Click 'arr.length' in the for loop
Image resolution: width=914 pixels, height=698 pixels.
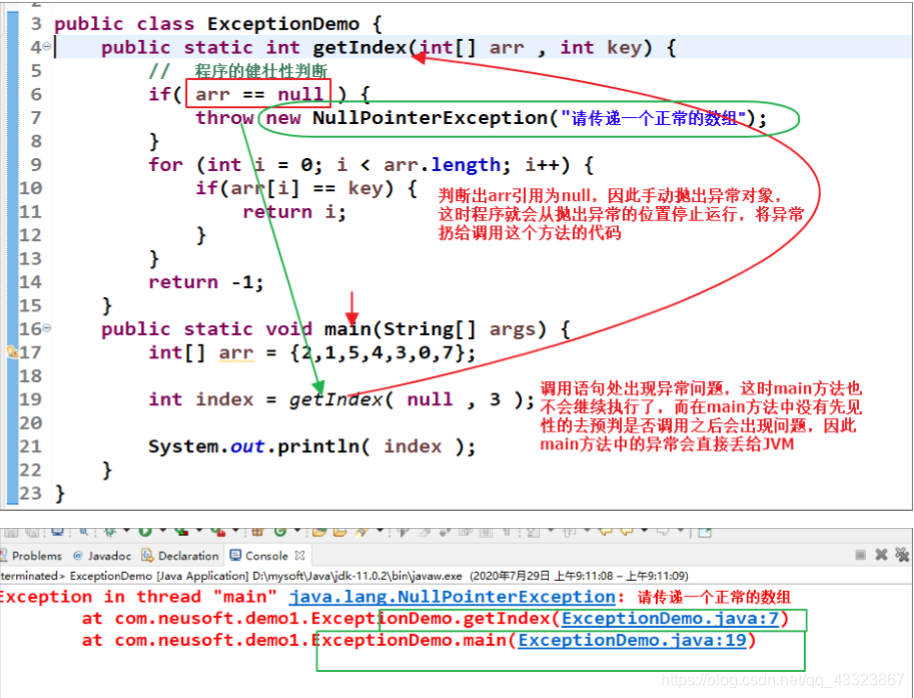[442, 165]
